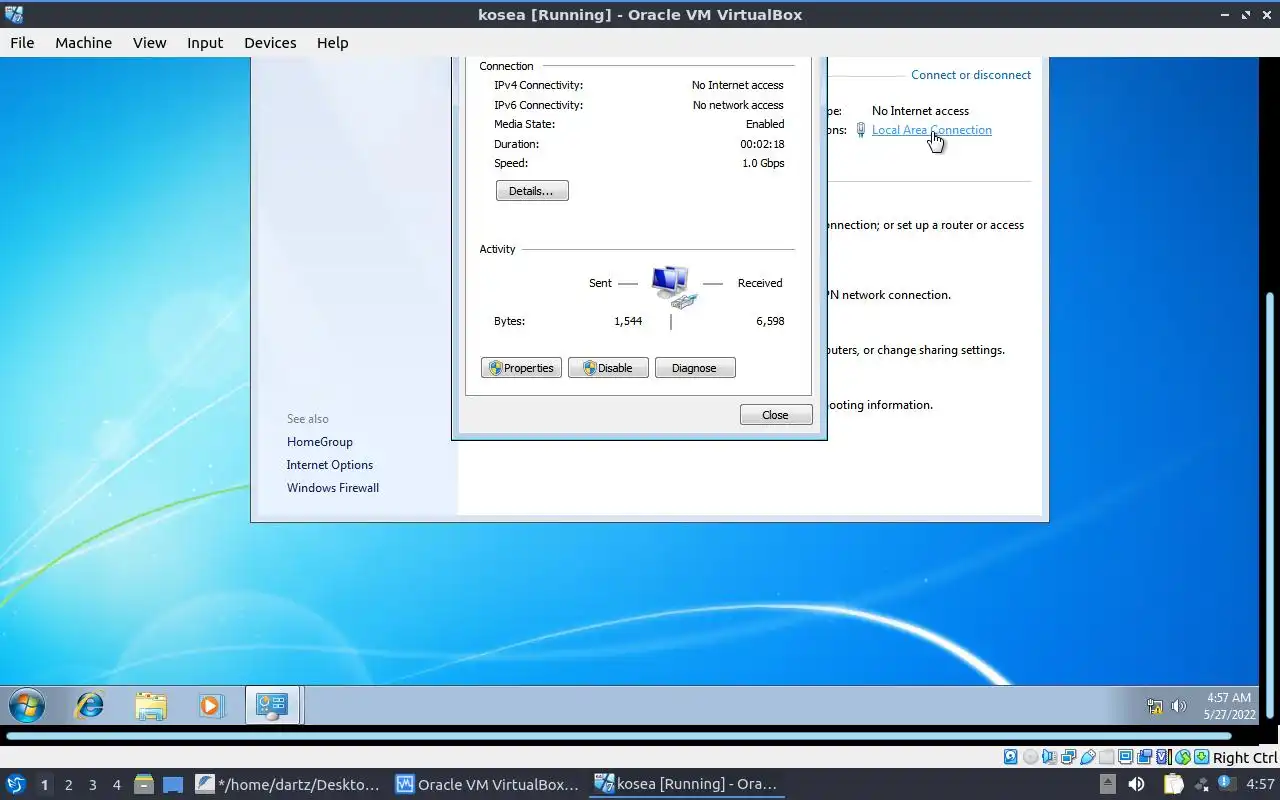Click the sent bytes value 1,544
This screenshot has height=800, width=1280.
coord(628,321)
